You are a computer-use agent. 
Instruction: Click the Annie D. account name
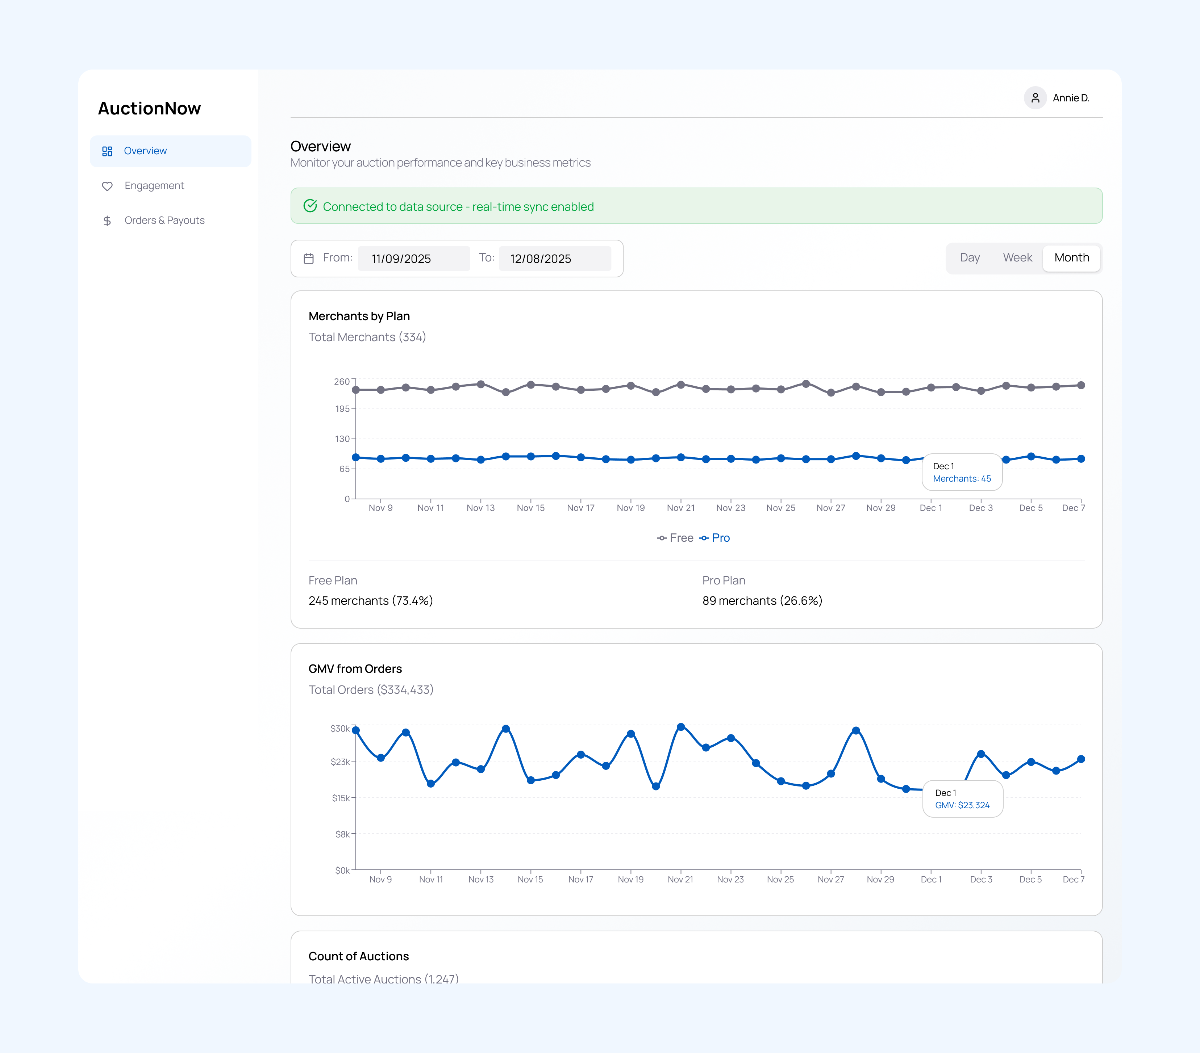pyautogui.click(x=1071, y=97)
